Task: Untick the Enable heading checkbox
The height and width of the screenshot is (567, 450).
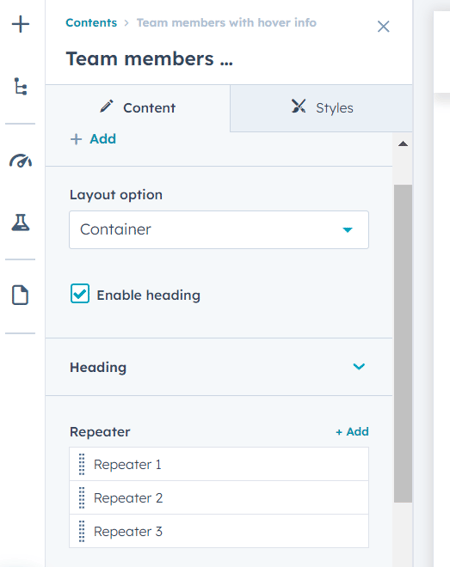Action: click(x=80, y=293)
